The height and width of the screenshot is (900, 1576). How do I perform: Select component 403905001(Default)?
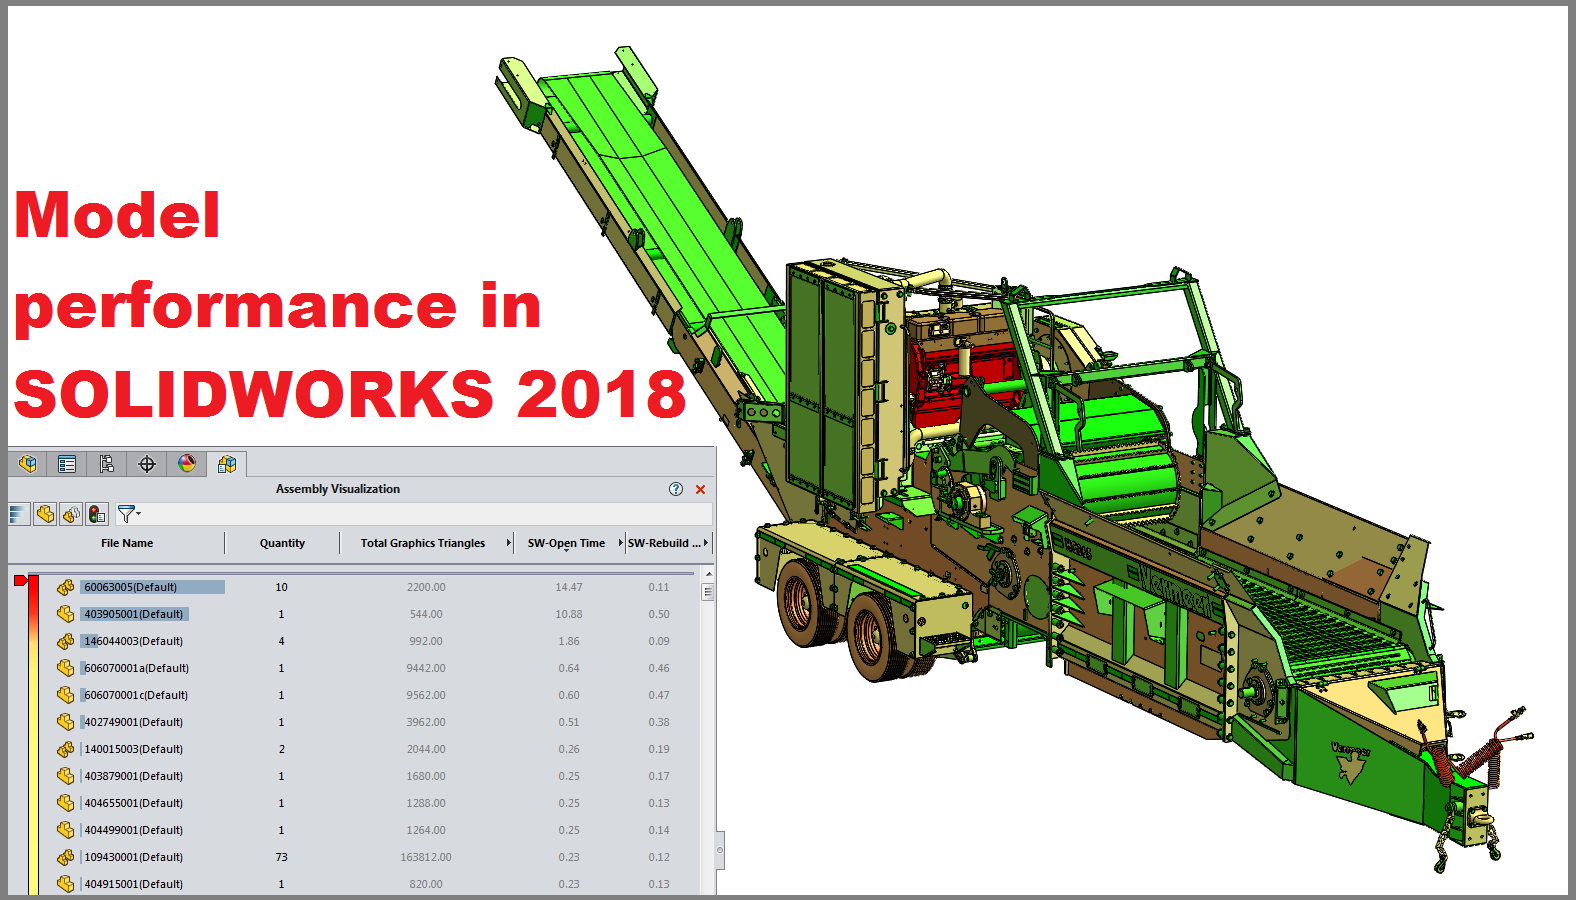(133, 614)
